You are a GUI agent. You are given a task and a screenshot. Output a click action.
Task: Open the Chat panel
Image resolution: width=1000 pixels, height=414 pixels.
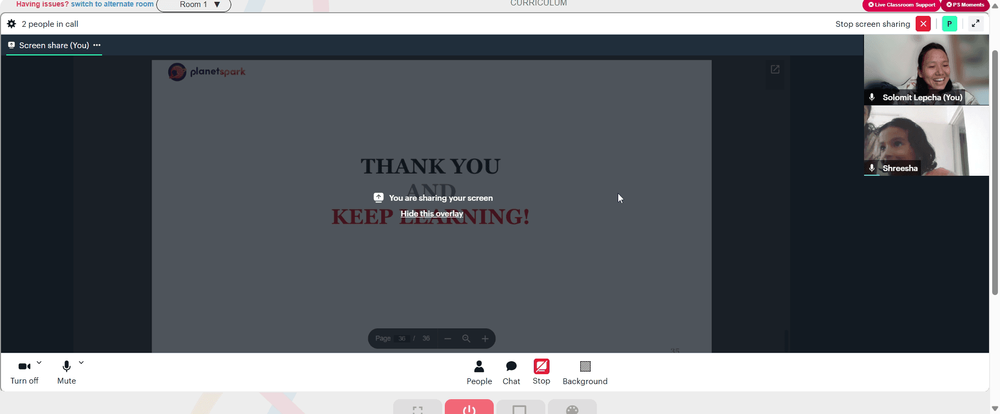point(511,373)
